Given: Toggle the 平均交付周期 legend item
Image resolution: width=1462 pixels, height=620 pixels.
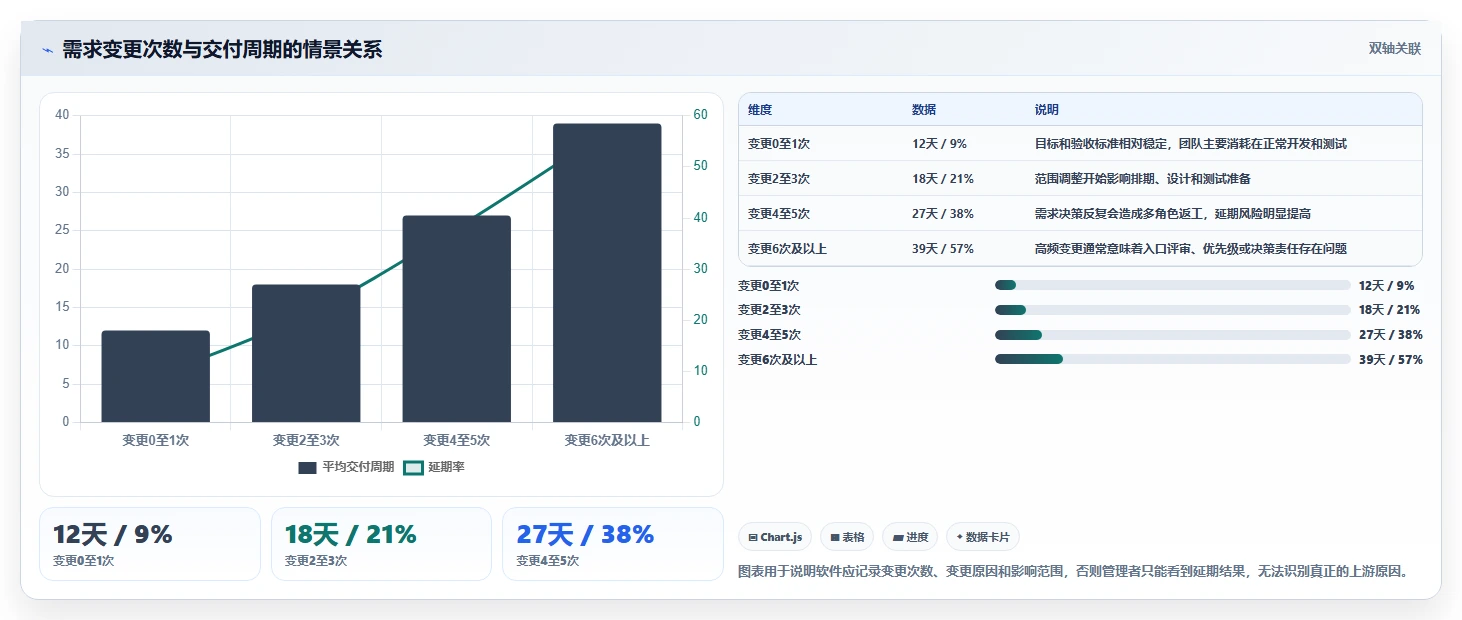Looking at the screenshot, I should coord(346,467).
